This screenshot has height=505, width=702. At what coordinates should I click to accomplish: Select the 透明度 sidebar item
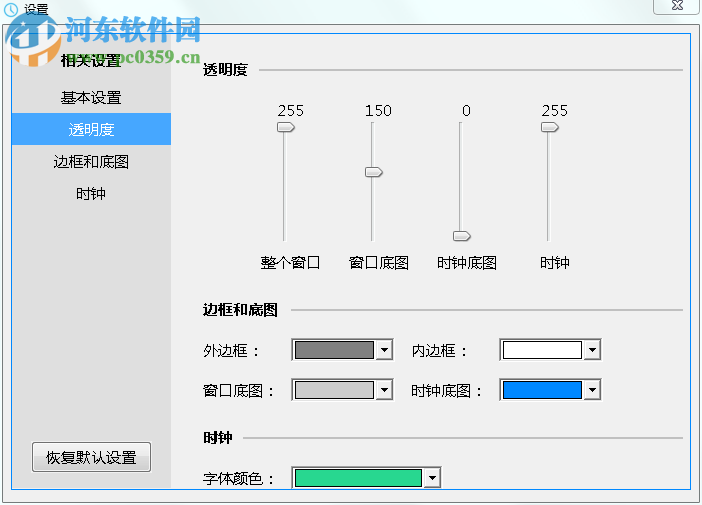91,129
